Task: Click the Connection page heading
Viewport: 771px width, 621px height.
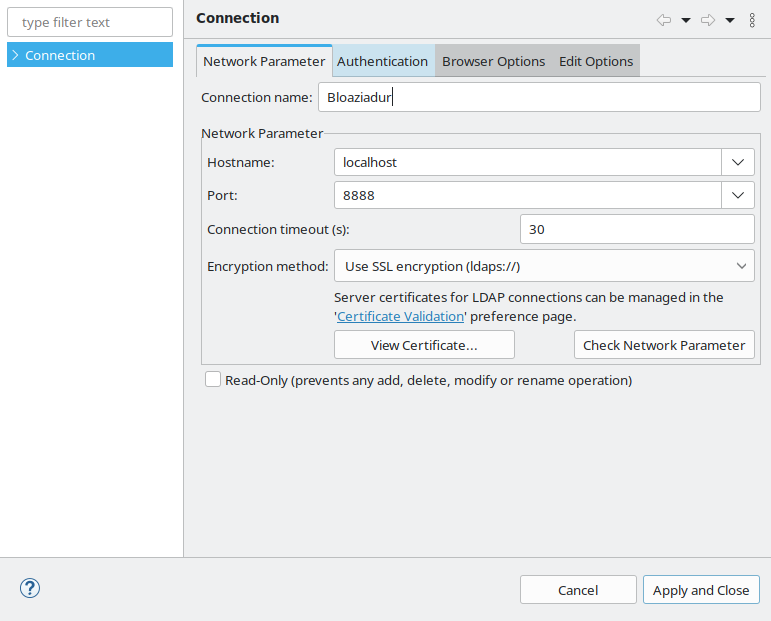Action: click(x=237, y=18)
